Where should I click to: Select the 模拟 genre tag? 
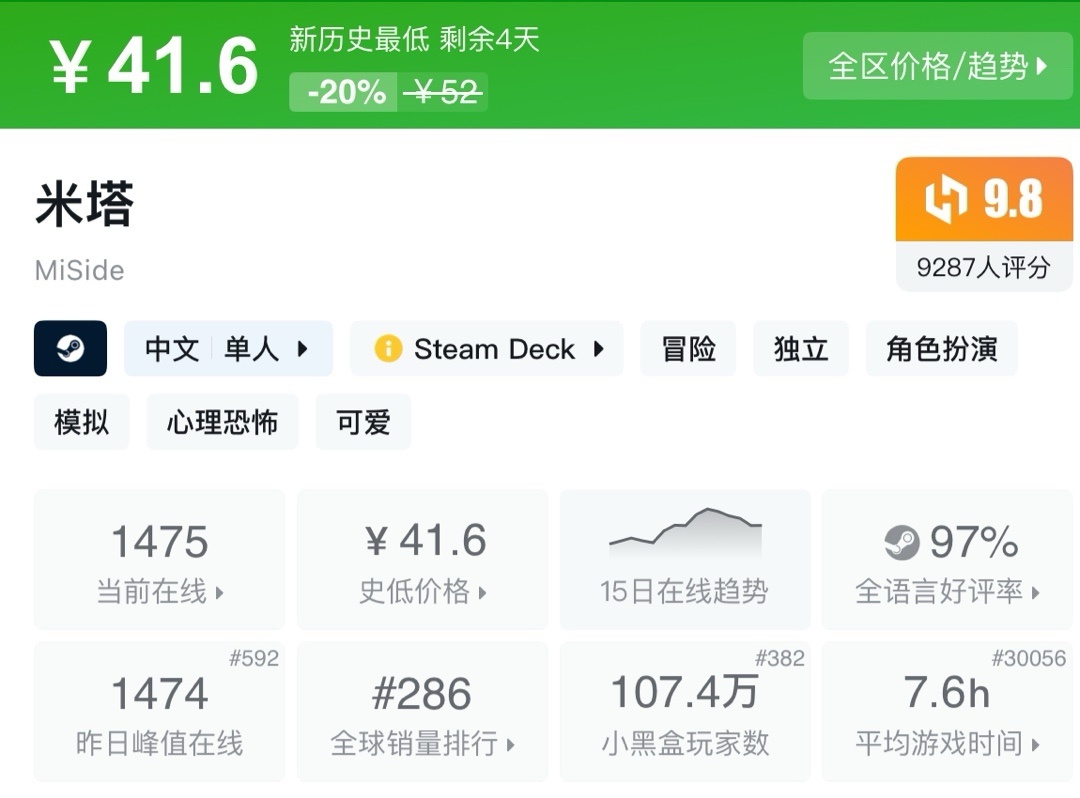click(x=82, y=422)
